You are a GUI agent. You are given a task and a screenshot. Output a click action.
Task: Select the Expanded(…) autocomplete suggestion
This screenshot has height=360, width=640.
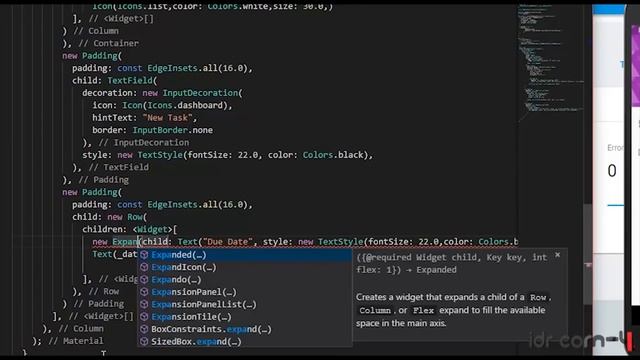point(244,255)
